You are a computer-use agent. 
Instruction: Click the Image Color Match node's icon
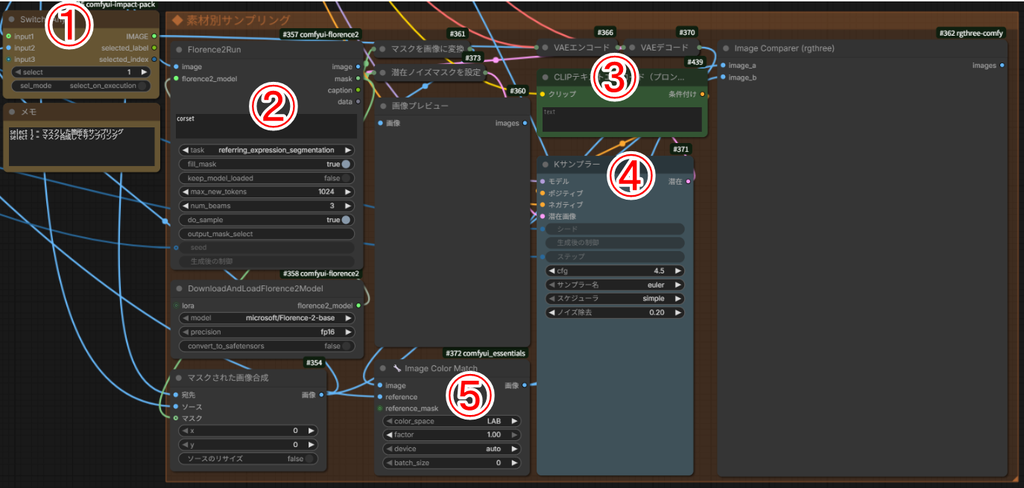(396, 368)
